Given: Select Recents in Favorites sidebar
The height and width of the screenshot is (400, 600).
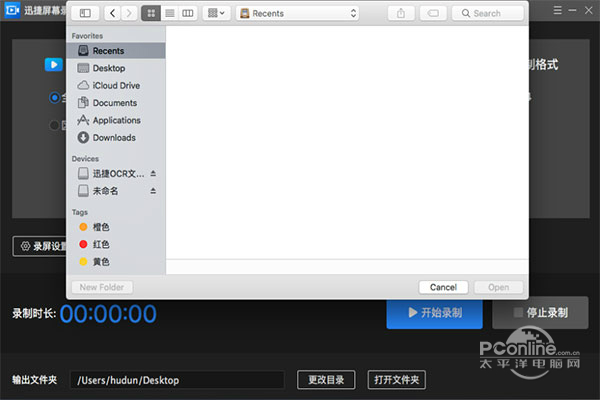Looking at the screenshot, I should (116, 51).
